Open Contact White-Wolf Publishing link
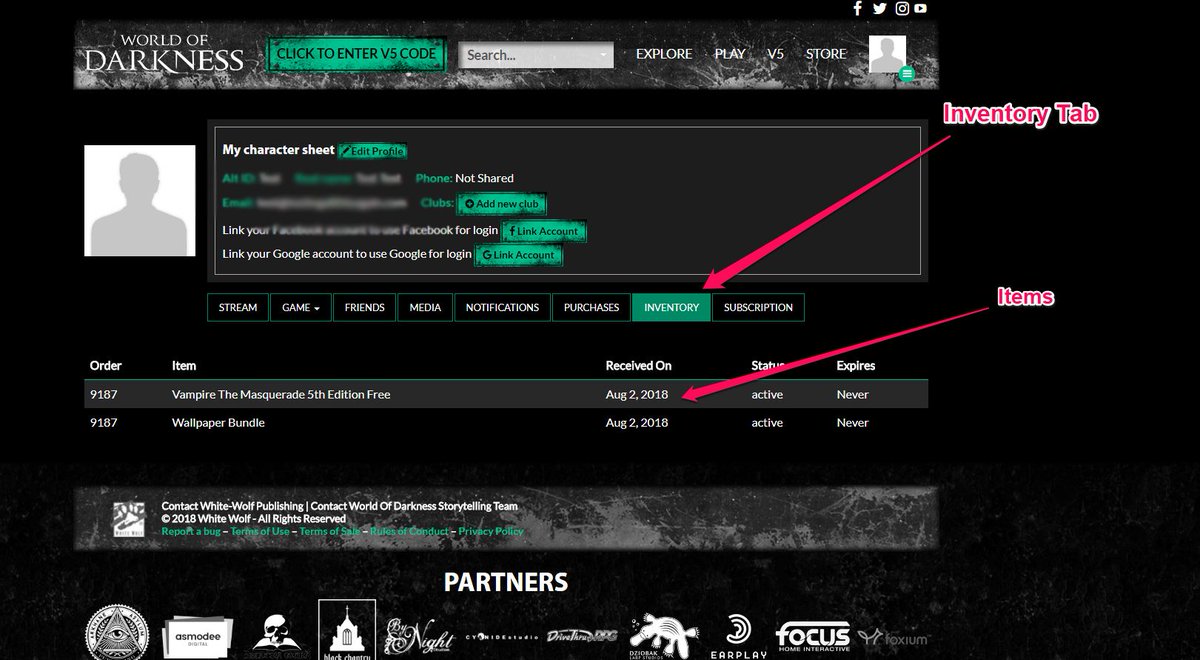 [x=233, y=507]
